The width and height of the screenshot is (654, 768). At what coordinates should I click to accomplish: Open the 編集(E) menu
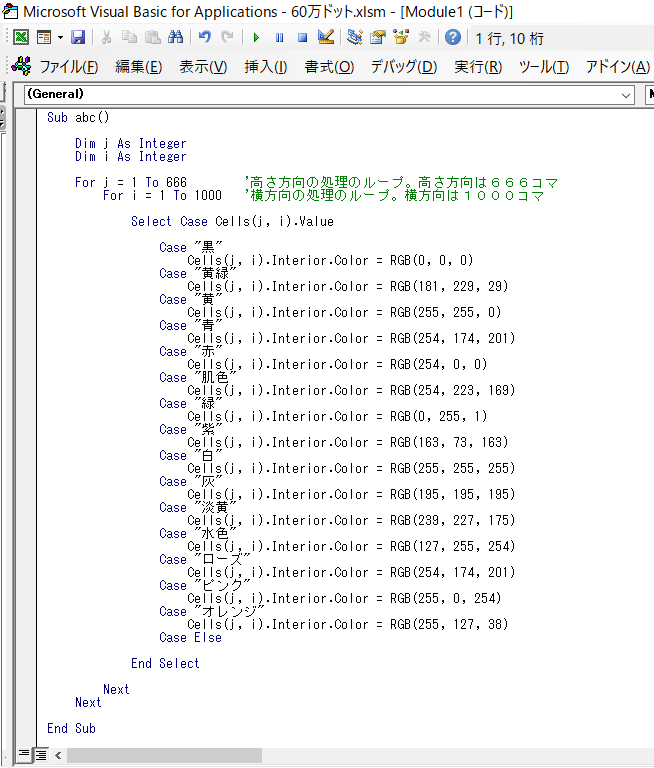(x=139, y=67)
